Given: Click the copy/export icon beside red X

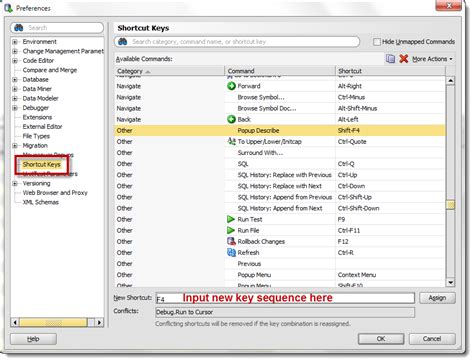Looking at the screenshot, I should [390, 59].
